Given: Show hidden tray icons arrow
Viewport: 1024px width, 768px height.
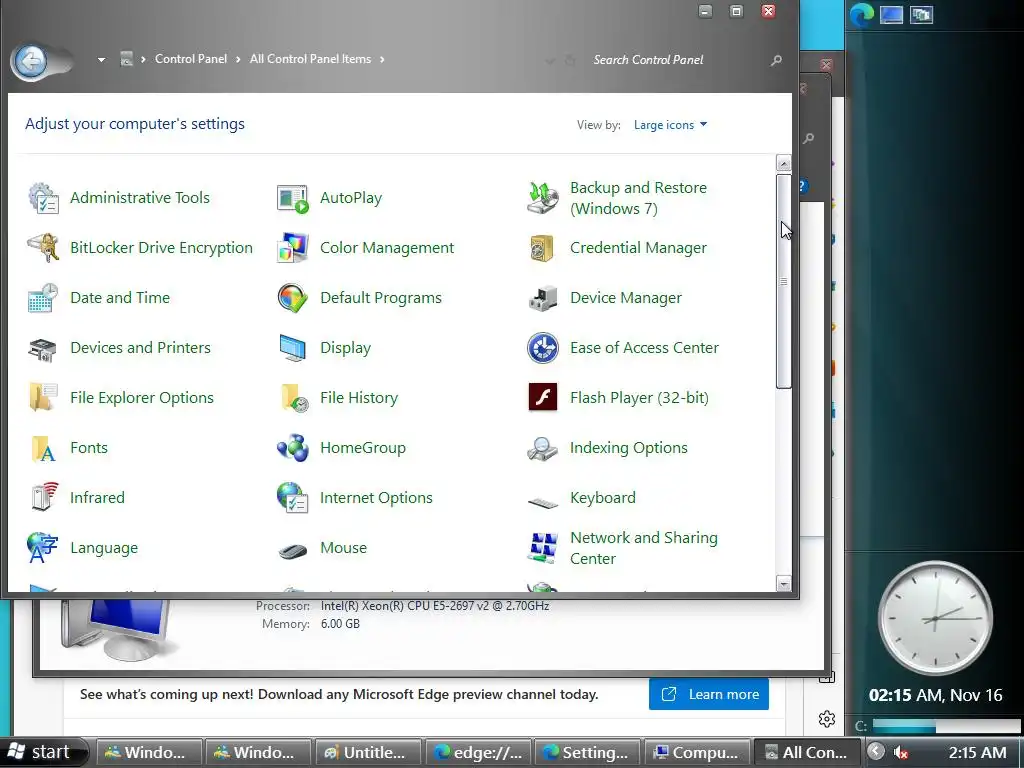Looking at the screenshot, I should (x=876, y=752).
